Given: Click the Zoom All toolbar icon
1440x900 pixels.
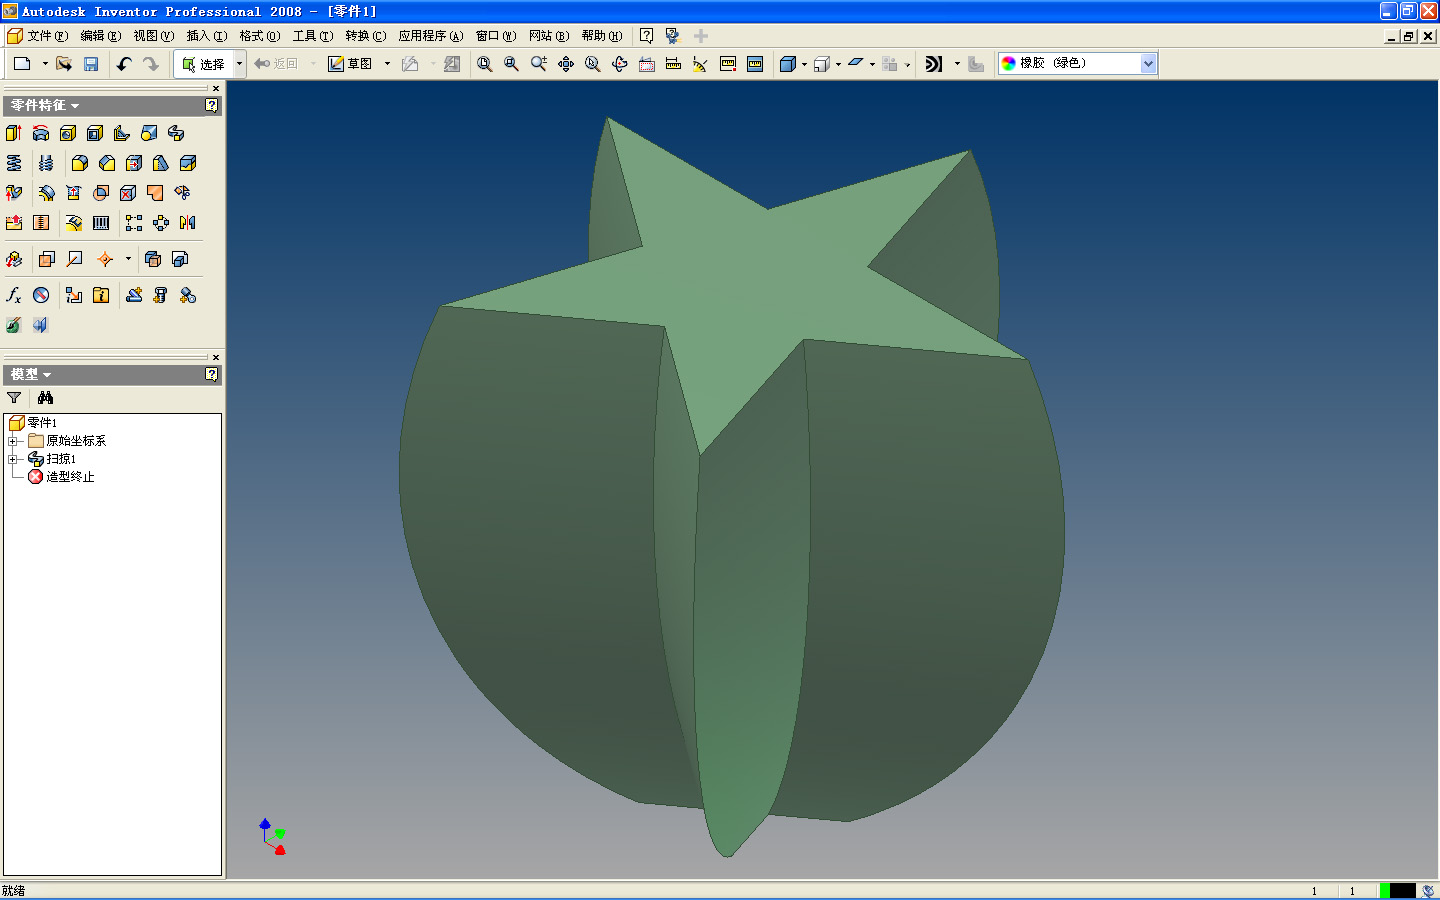Looking at the screenshot, I should (x=485, y=64).
